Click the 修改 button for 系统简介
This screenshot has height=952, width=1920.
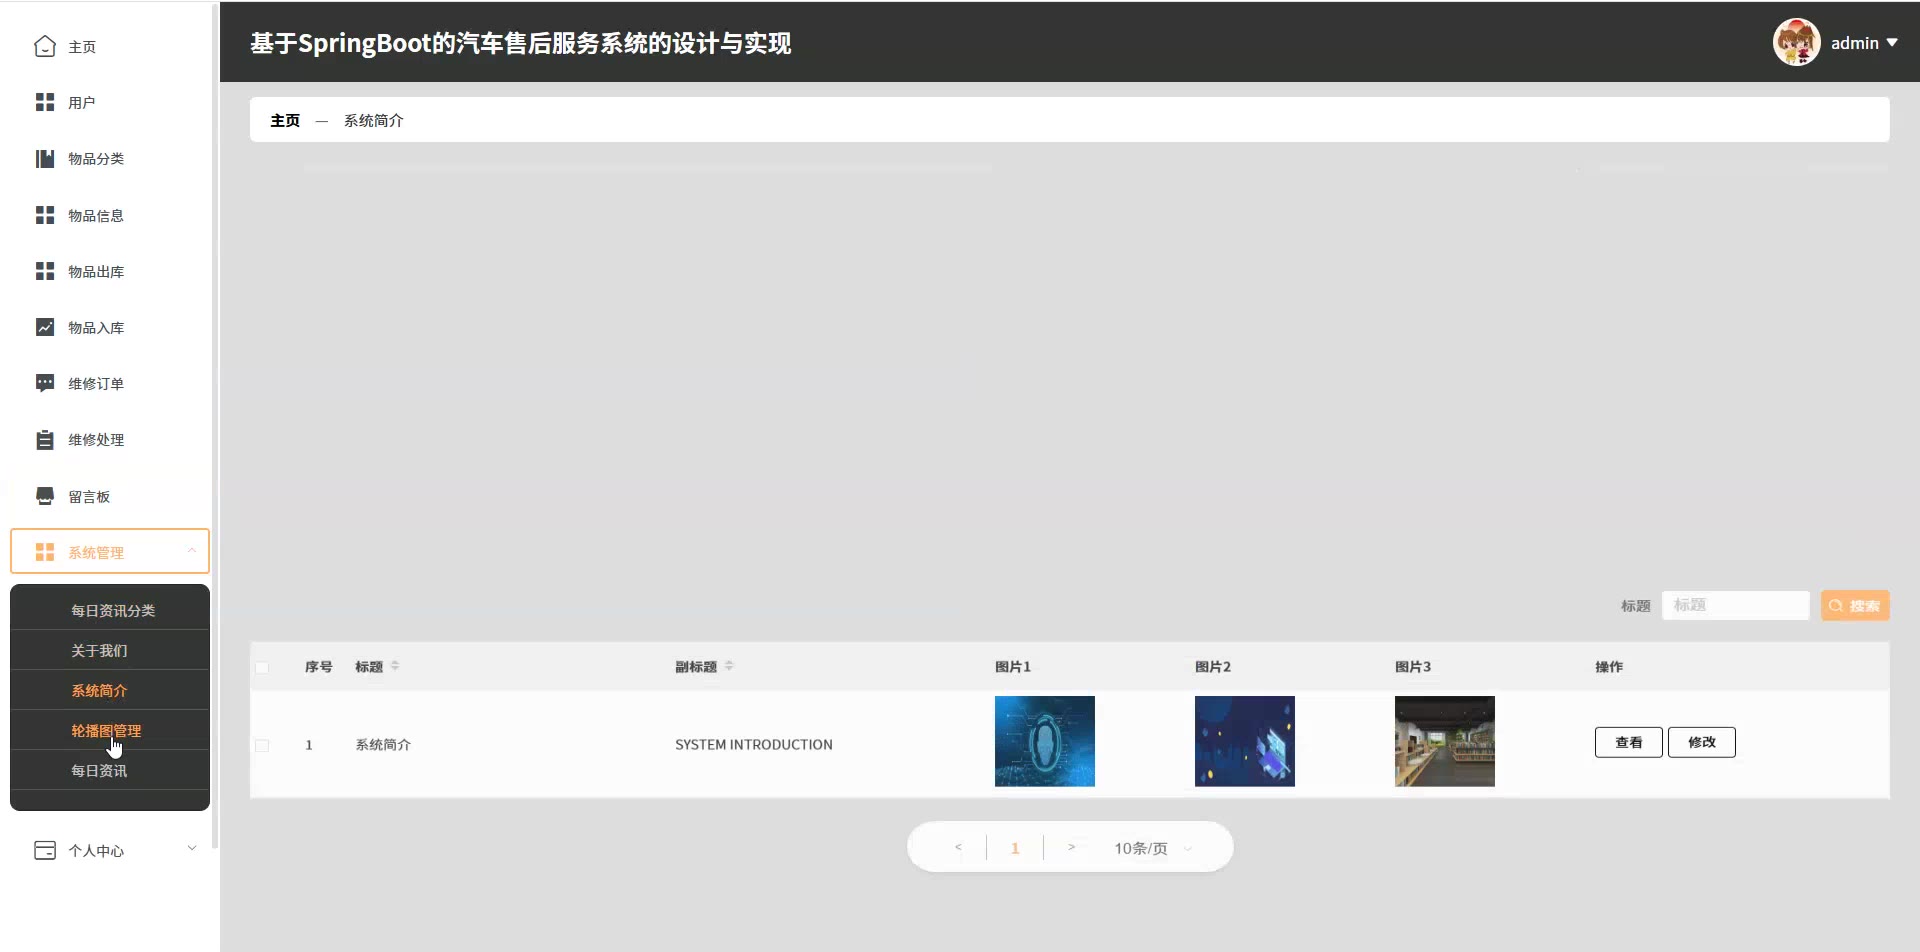click(1702, 742)
